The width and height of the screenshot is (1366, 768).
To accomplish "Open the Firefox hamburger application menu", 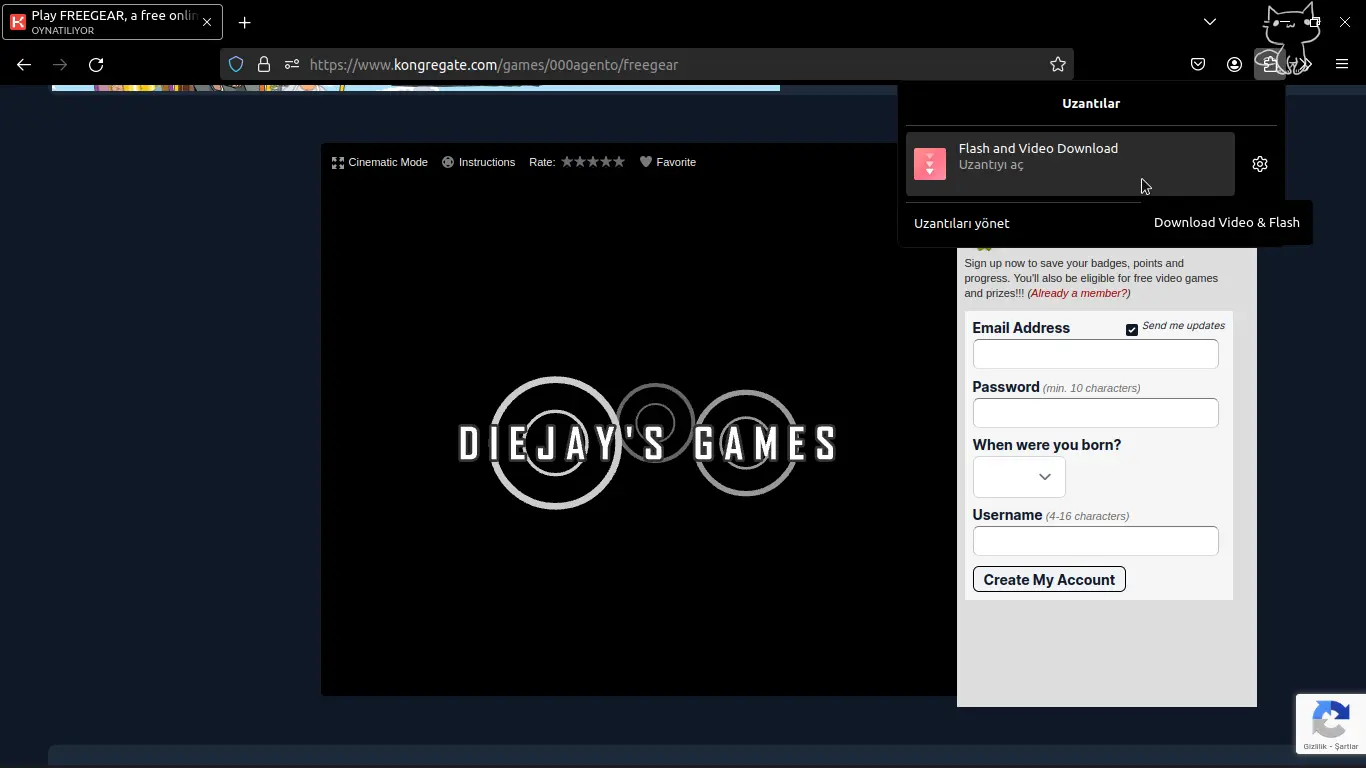I will coord(1342,64).
